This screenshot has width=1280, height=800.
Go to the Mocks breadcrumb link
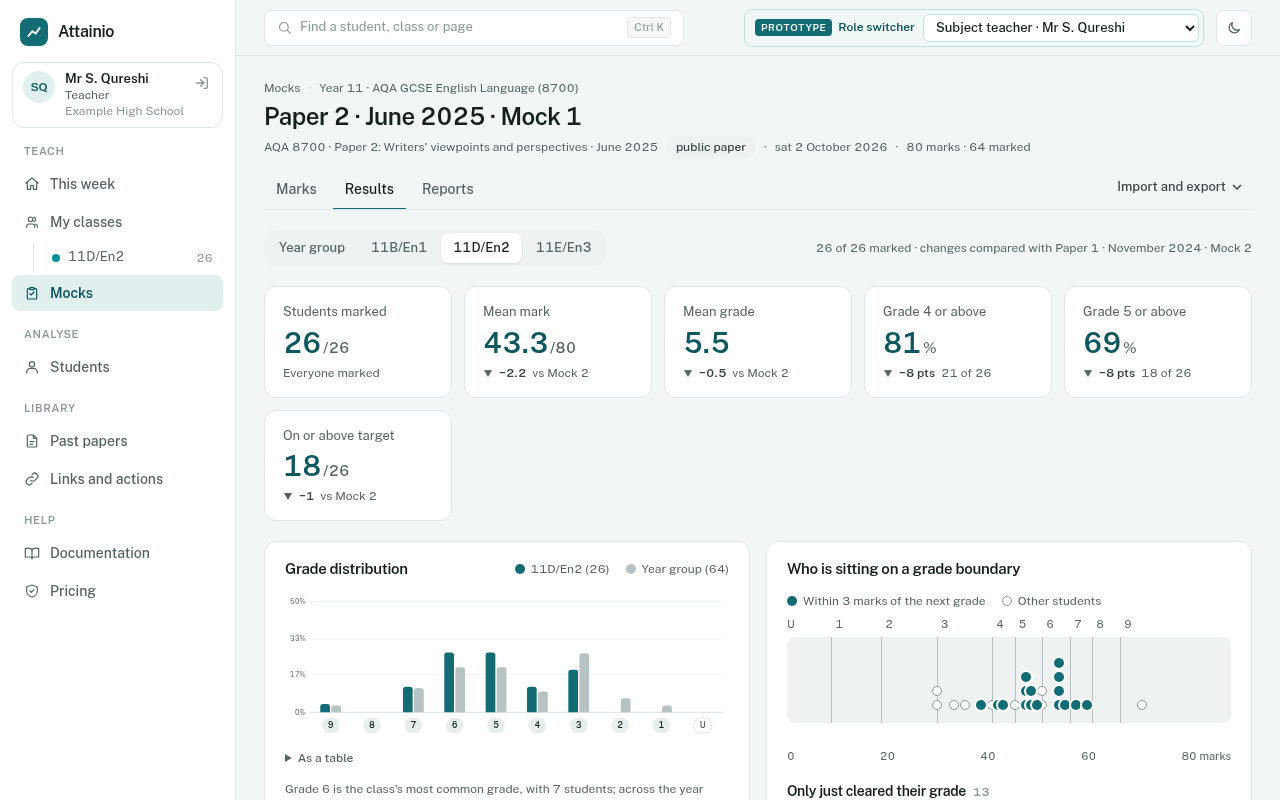tap(282, 88)
